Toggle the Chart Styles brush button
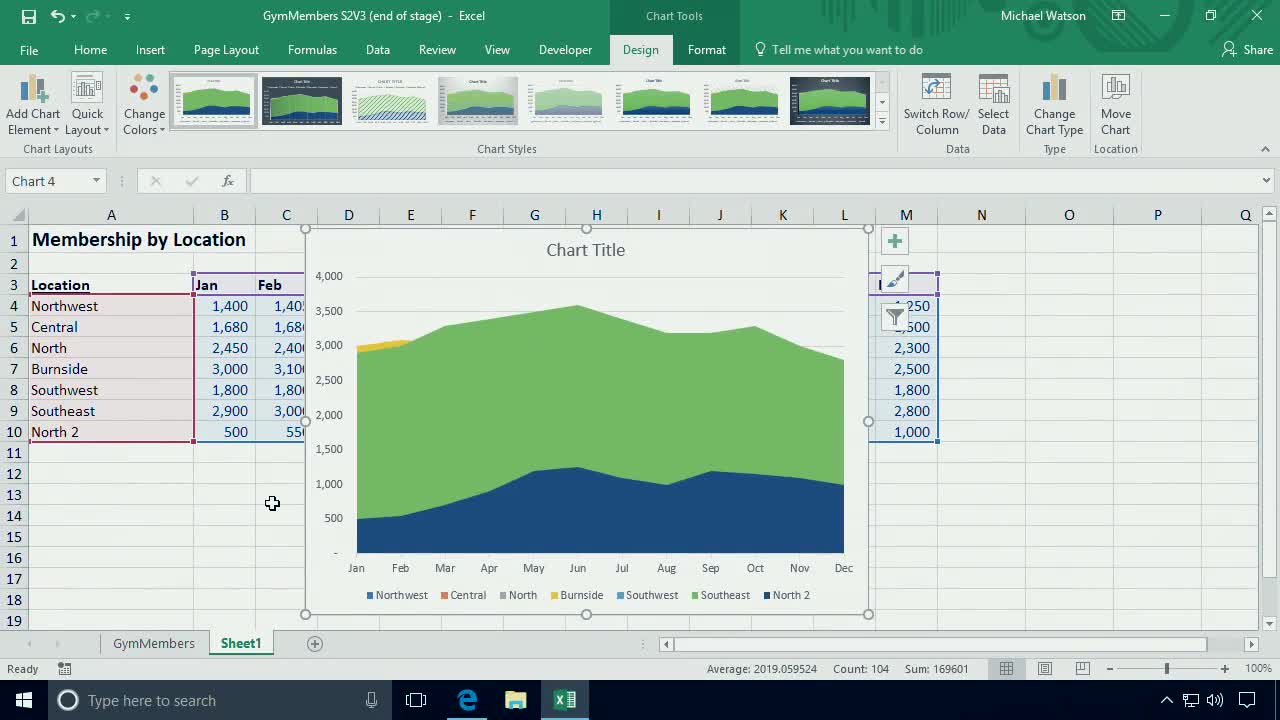1280x720 pixels. (894, 279)
